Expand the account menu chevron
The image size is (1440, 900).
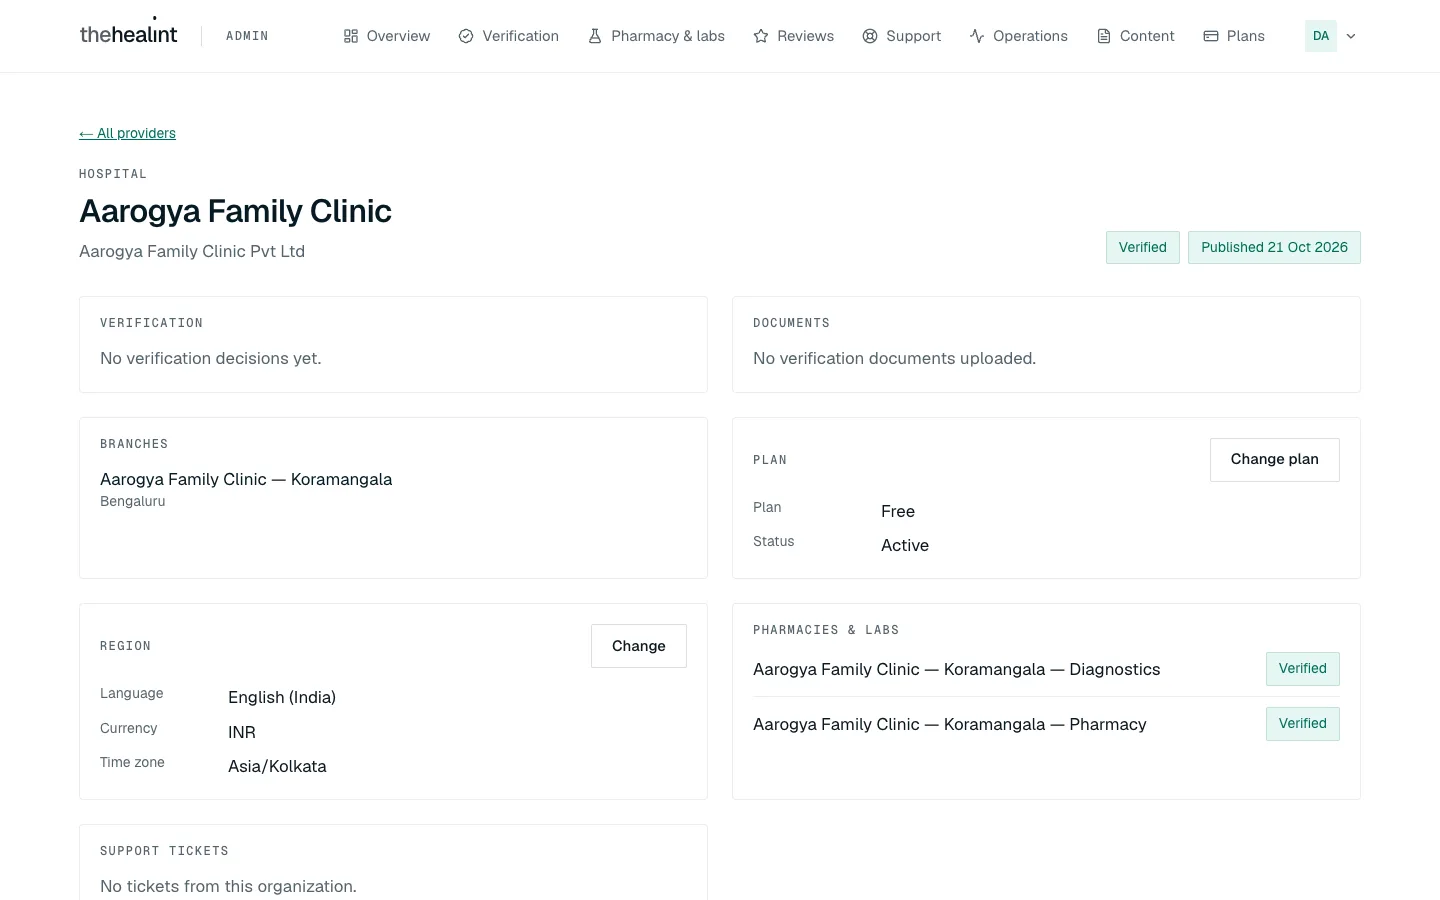click(x=1351, y=36)
